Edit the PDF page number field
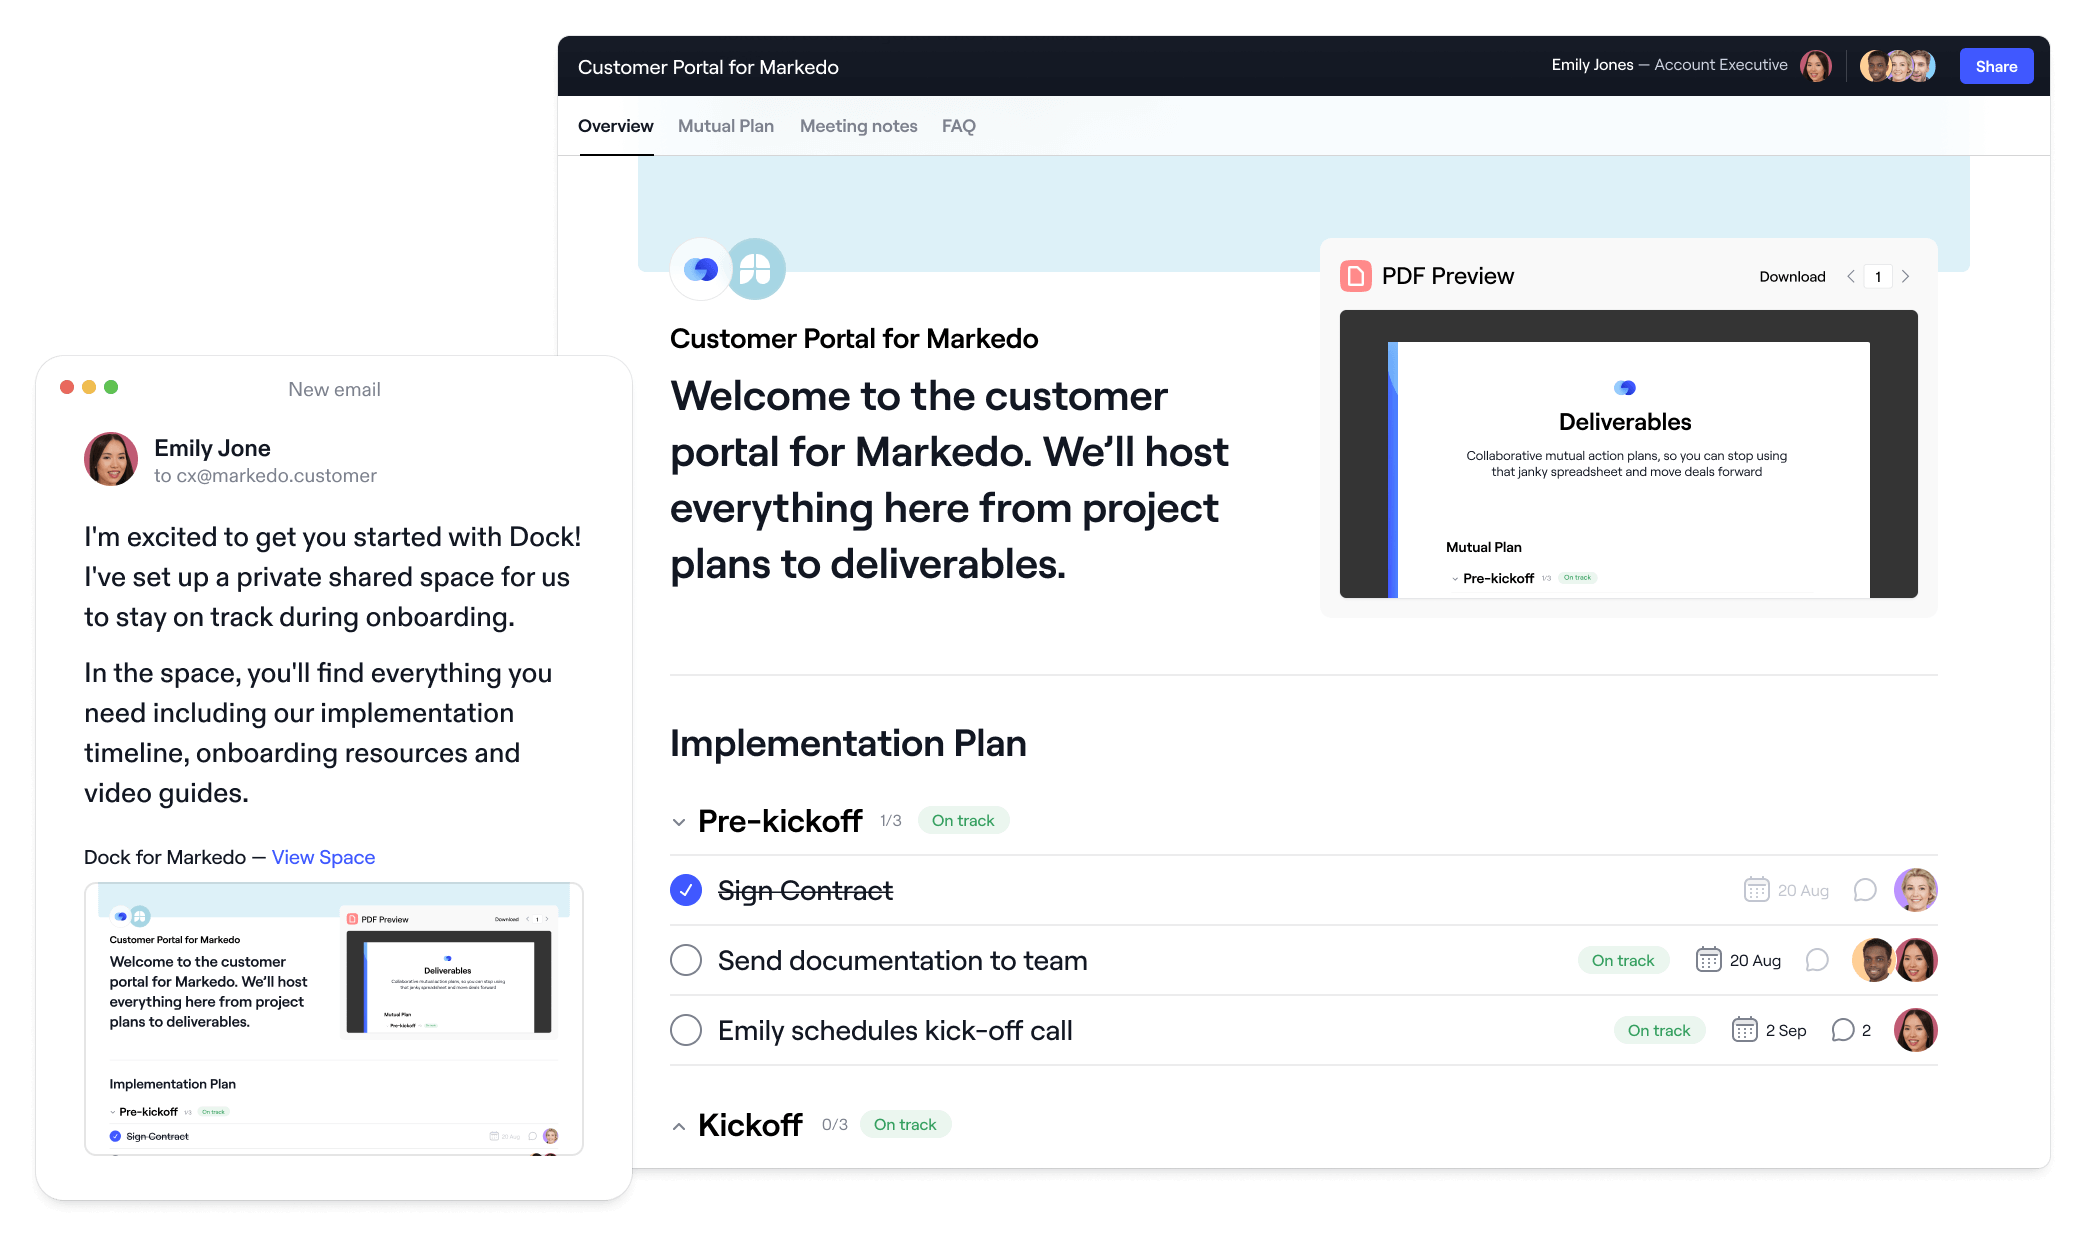The width and height of the screenshot is (2088, 1236). (1878, 276)
